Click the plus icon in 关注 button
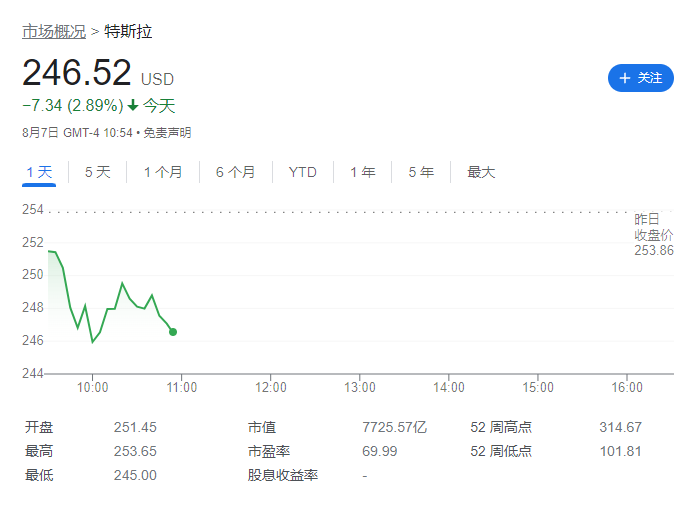 [x=625, y=78]
